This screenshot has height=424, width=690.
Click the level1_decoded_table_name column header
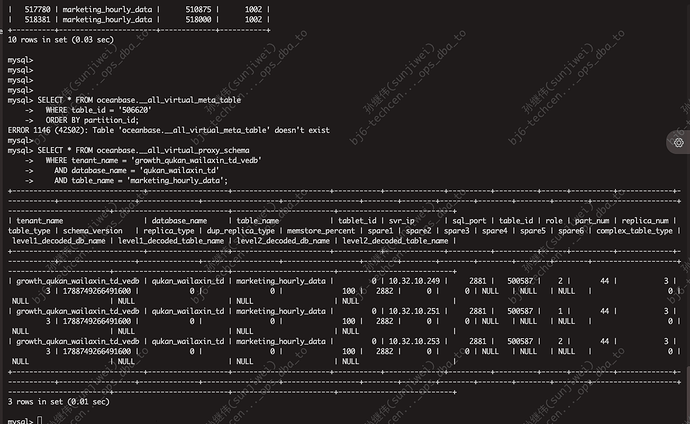point(171,241)
